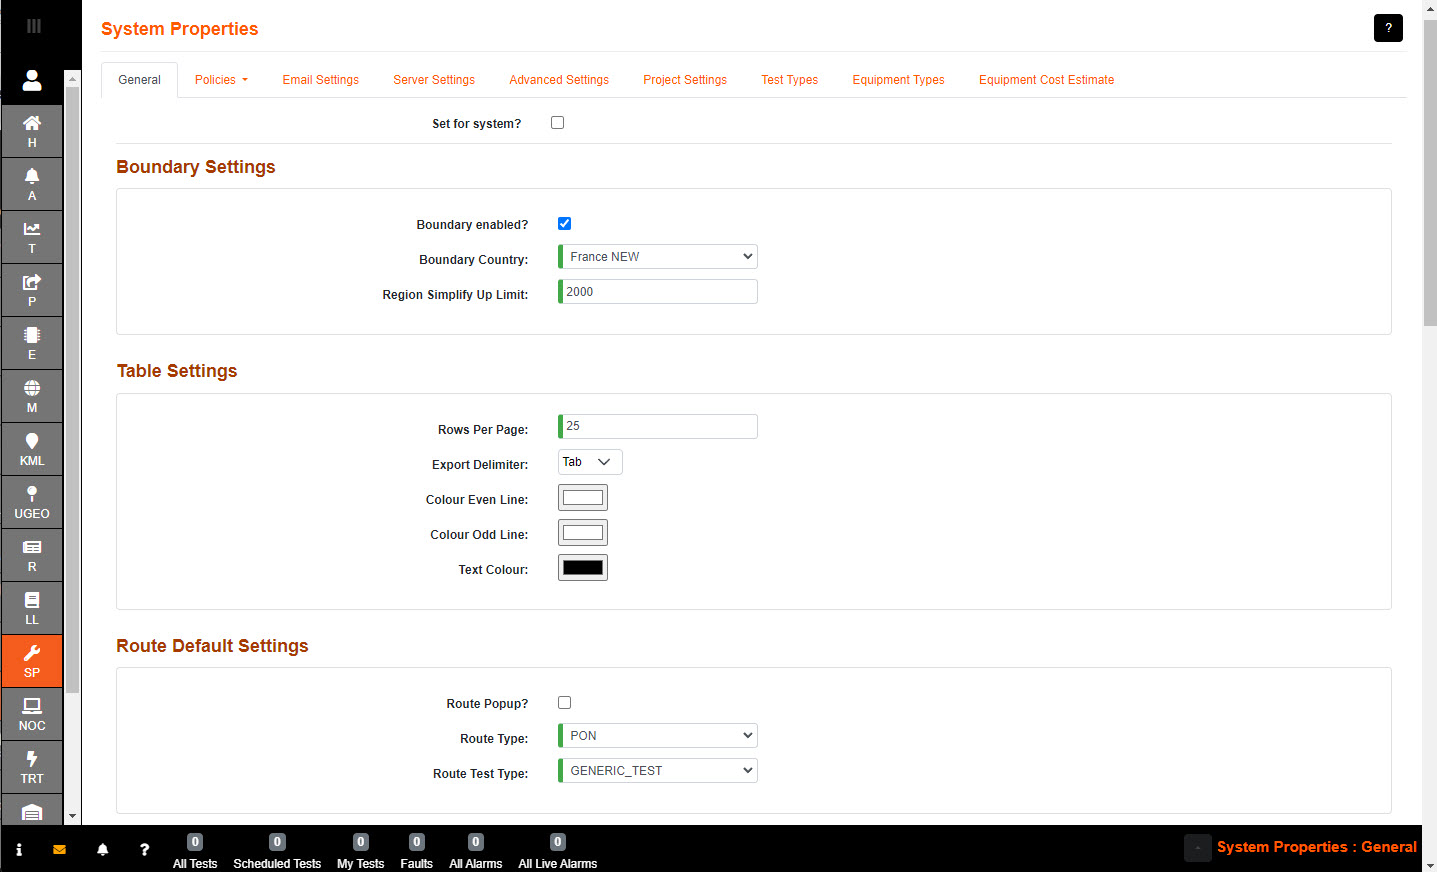The height and width of the screenshot is (872, 1437).
Task: Click the envelope icon in bottom bar
Action: pos(60,849)
